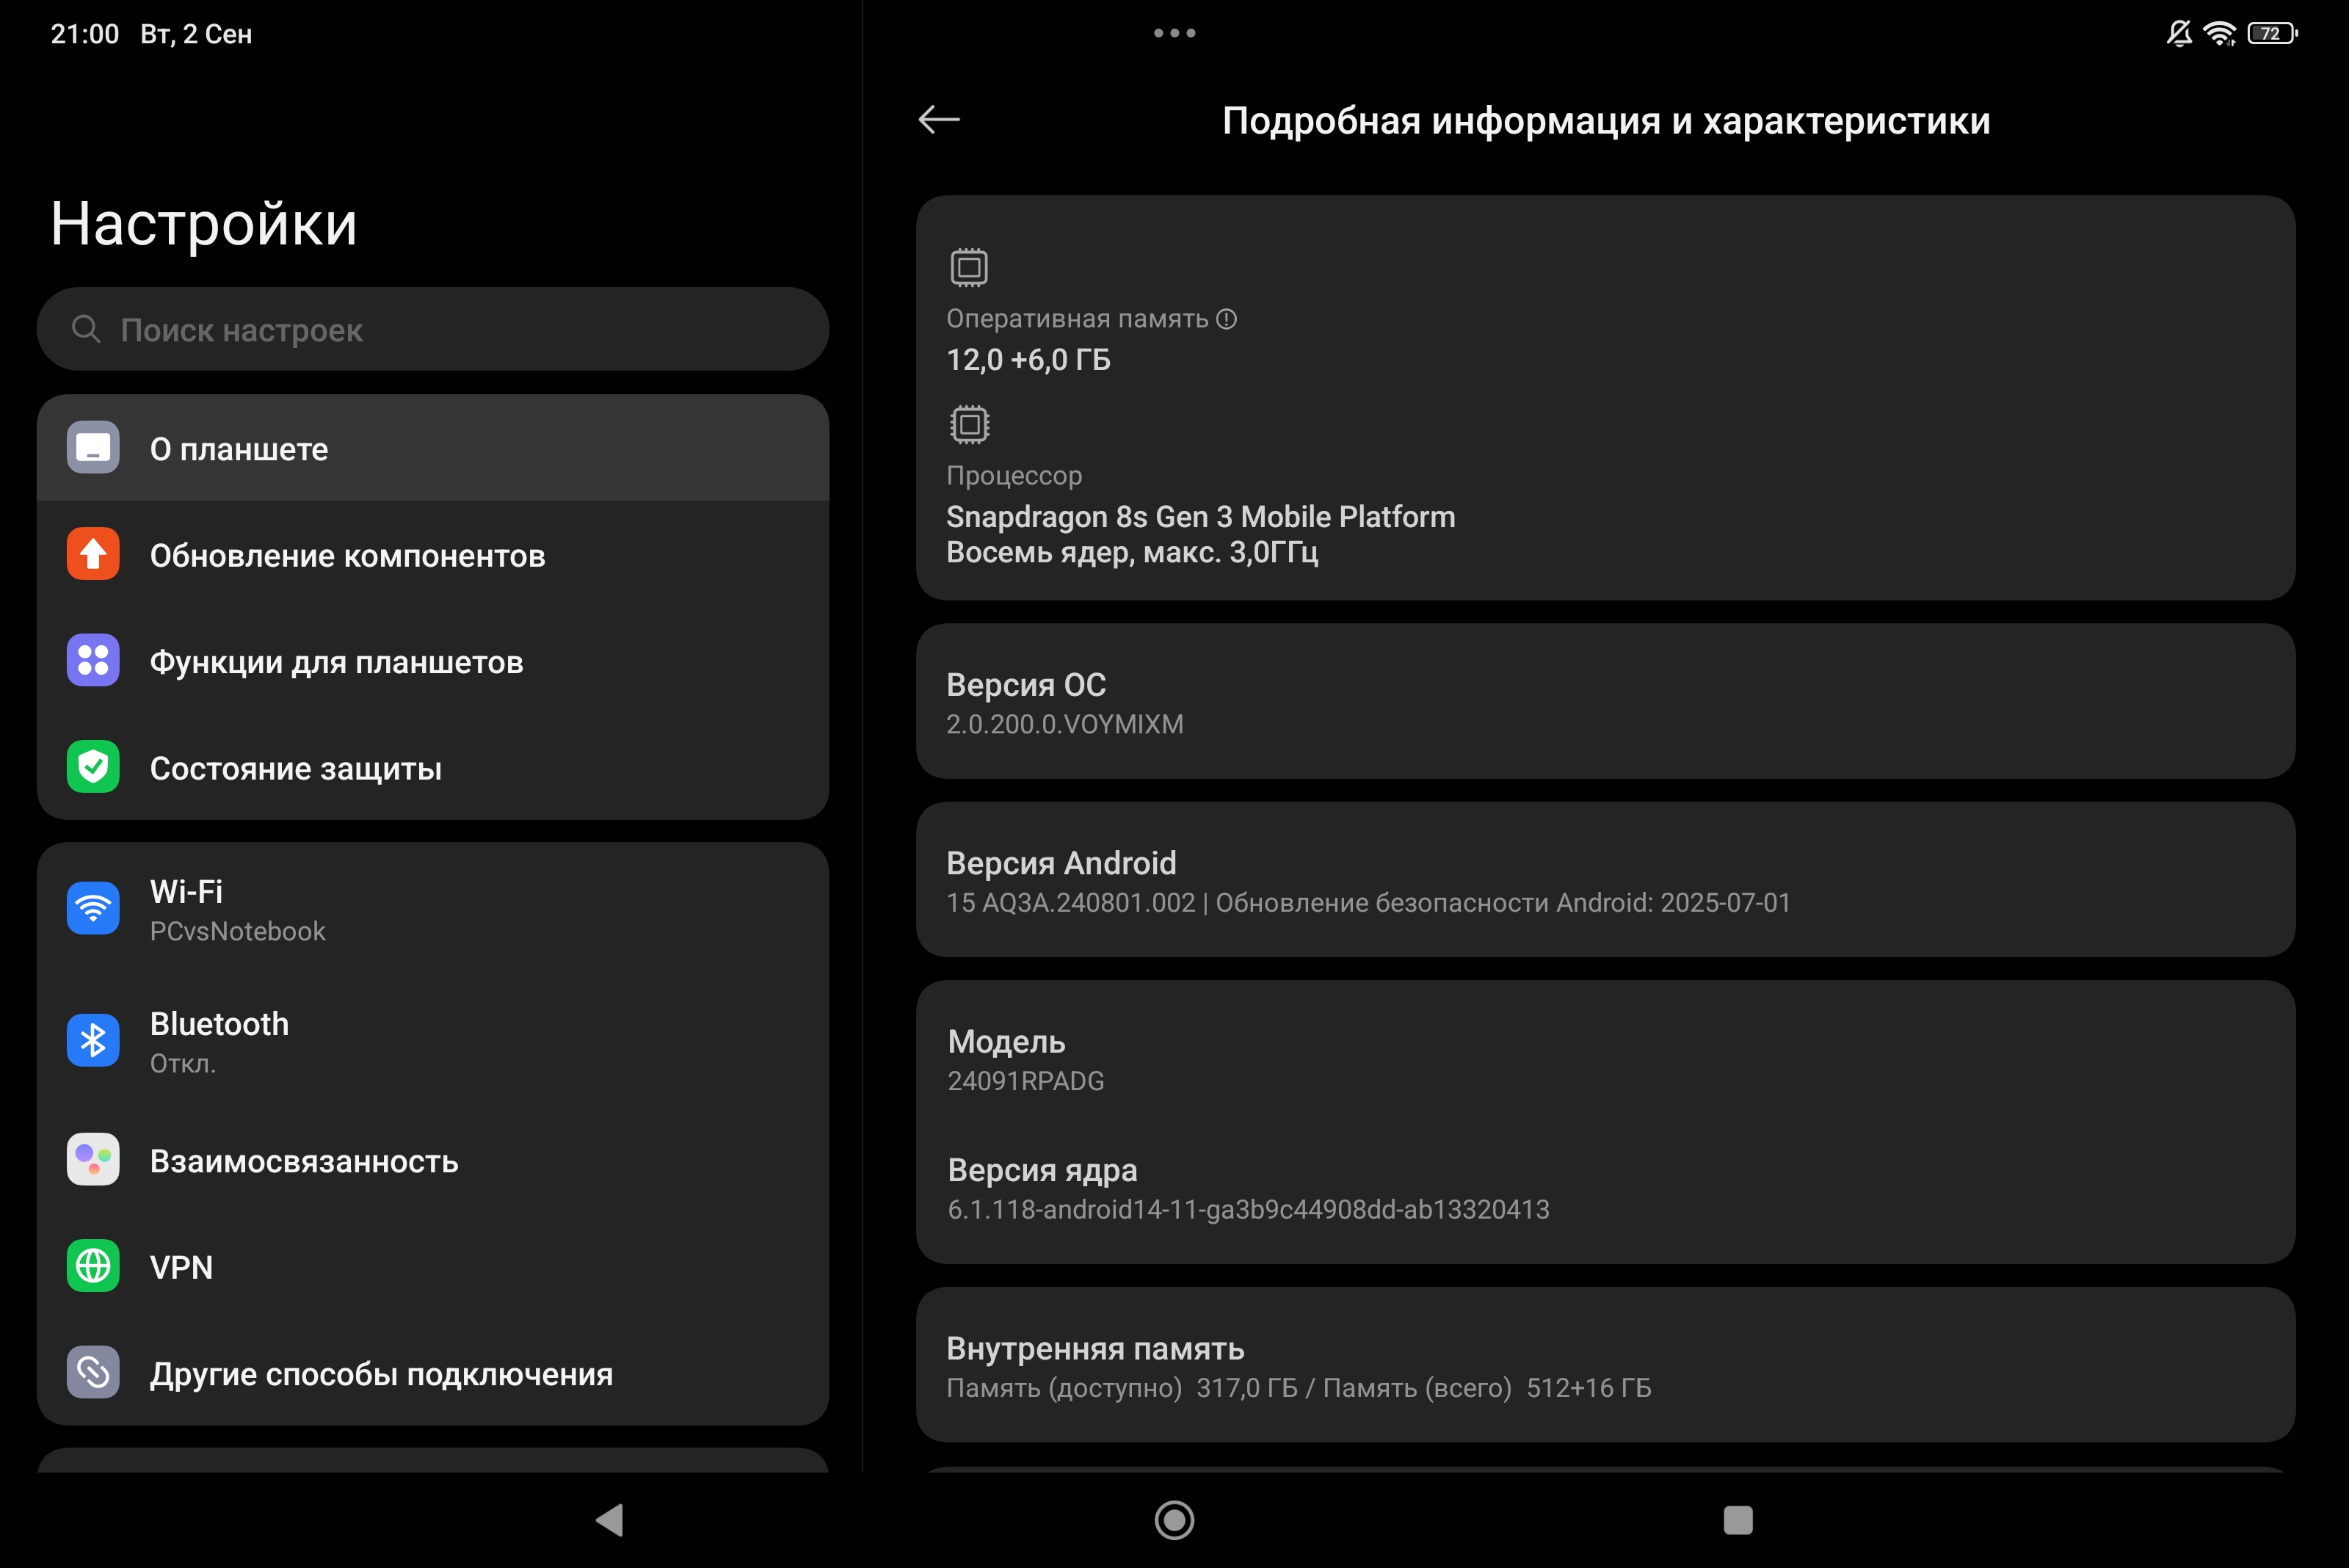Click the back arrow icon

click(938, 120)
